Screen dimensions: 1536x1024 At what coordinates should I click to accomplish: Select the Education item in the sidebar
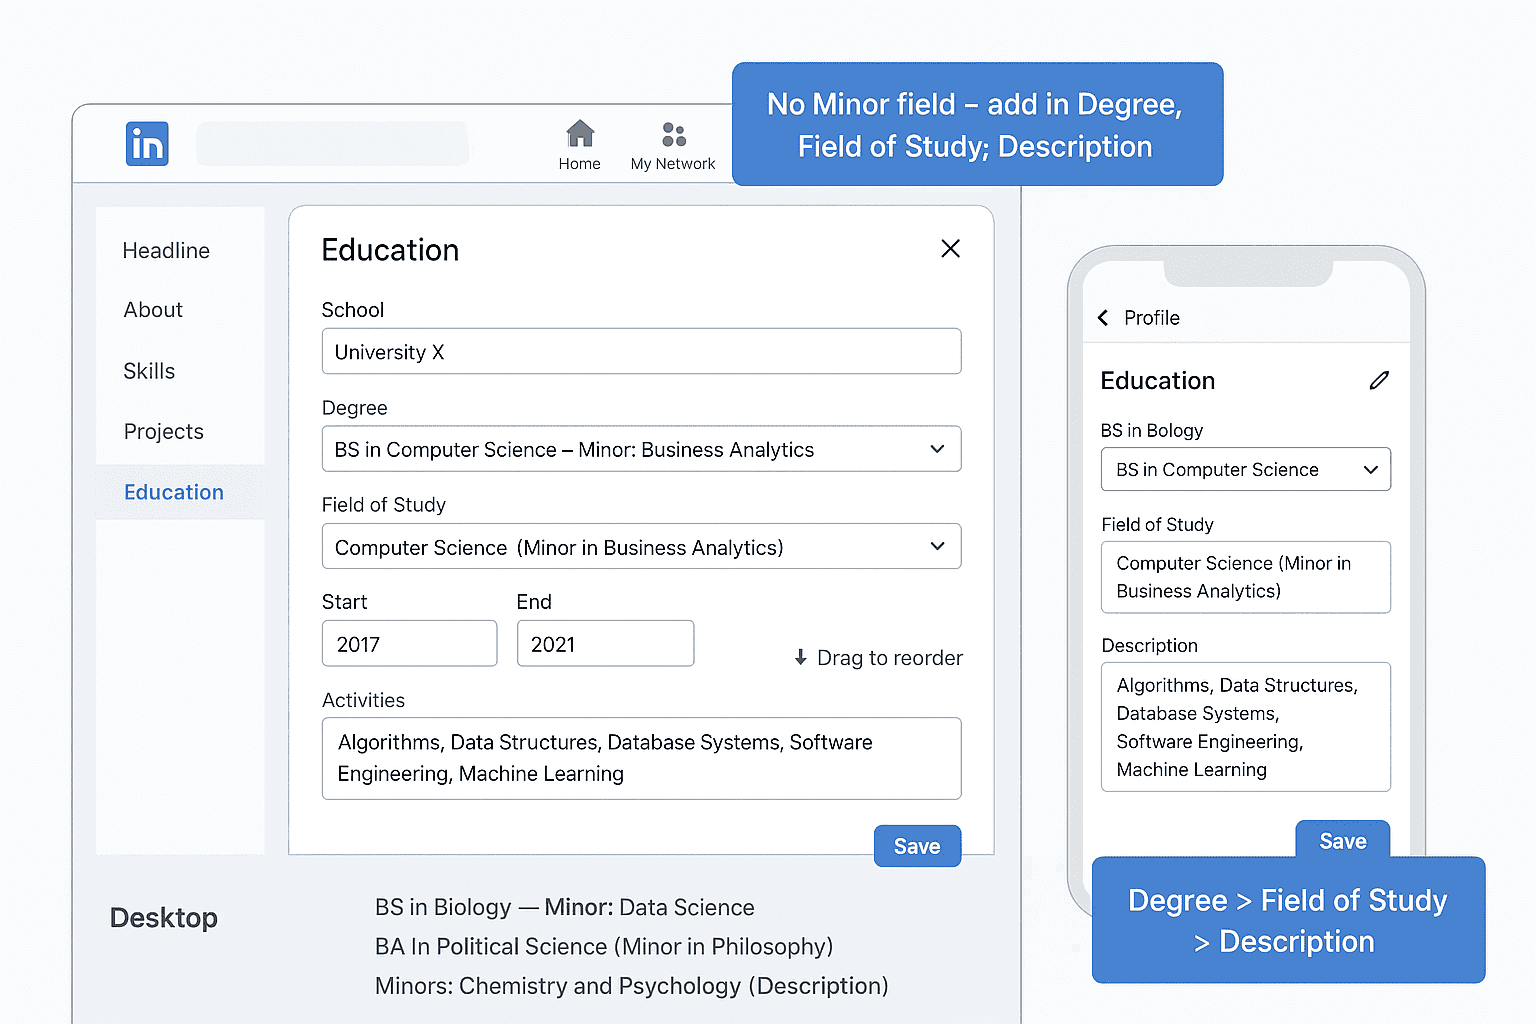click(x=173, y=491)
